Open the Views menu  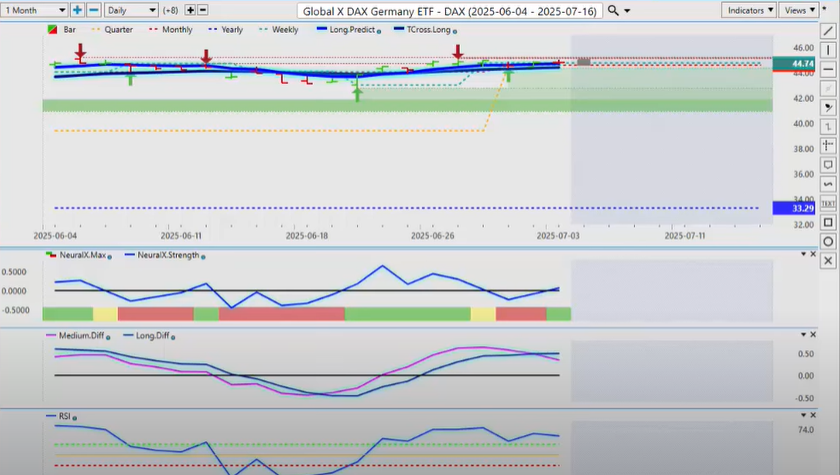point(798,10)
